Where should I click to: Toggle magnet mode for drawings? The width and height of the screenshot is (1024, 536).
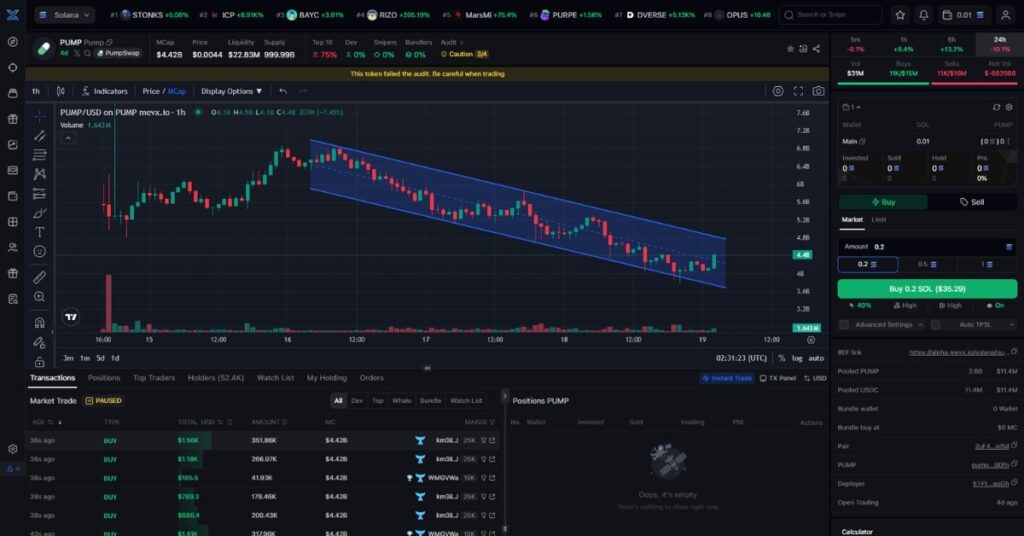click(40, 323)
